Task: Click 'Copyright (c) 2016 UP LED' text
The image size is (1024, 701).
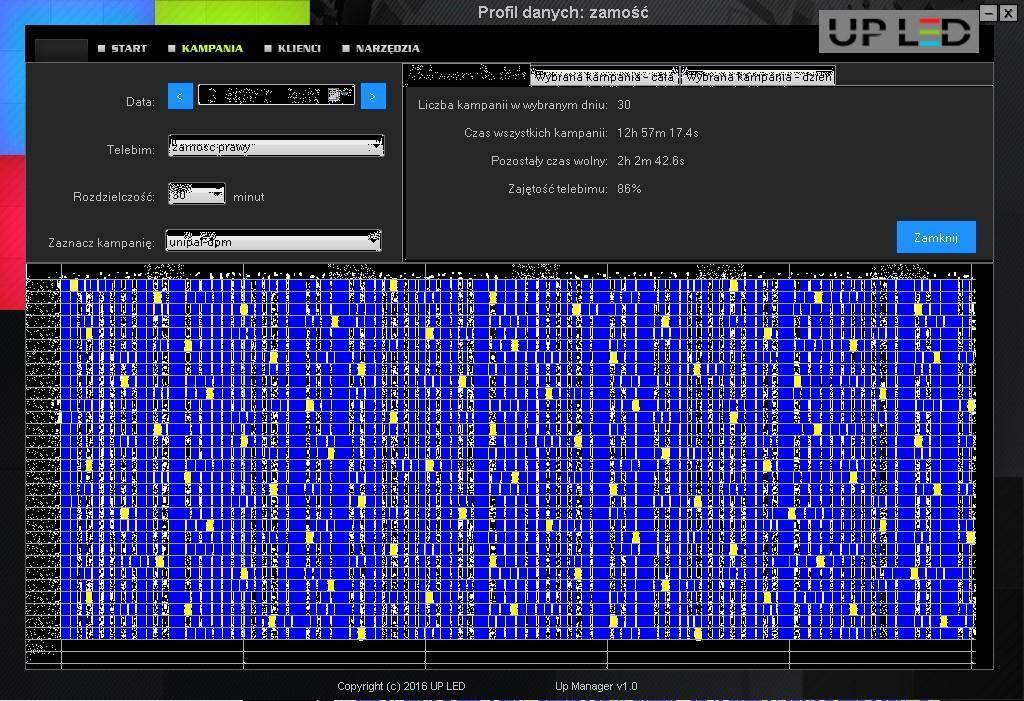Action: point(401,686)
